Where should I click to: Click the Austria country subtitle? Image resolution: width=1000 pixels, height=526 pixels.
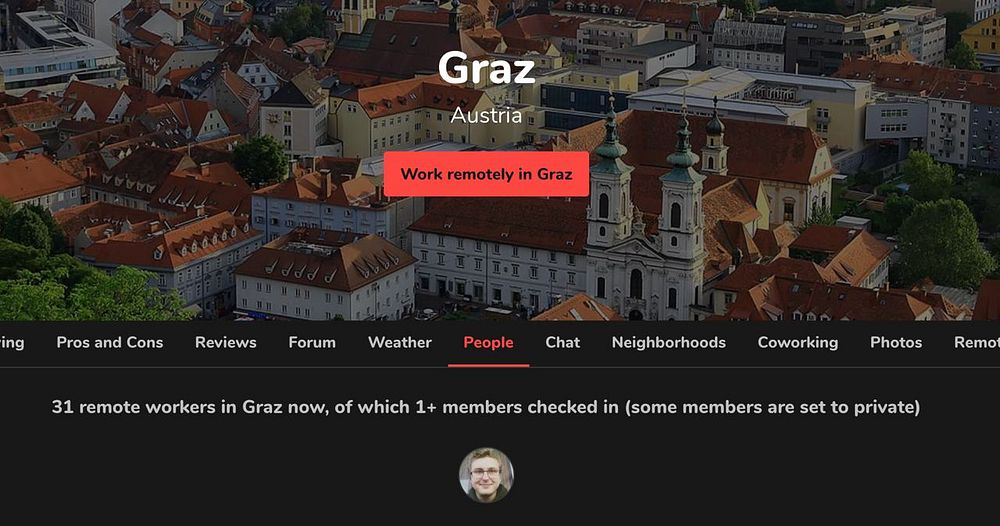pos(486,115)
